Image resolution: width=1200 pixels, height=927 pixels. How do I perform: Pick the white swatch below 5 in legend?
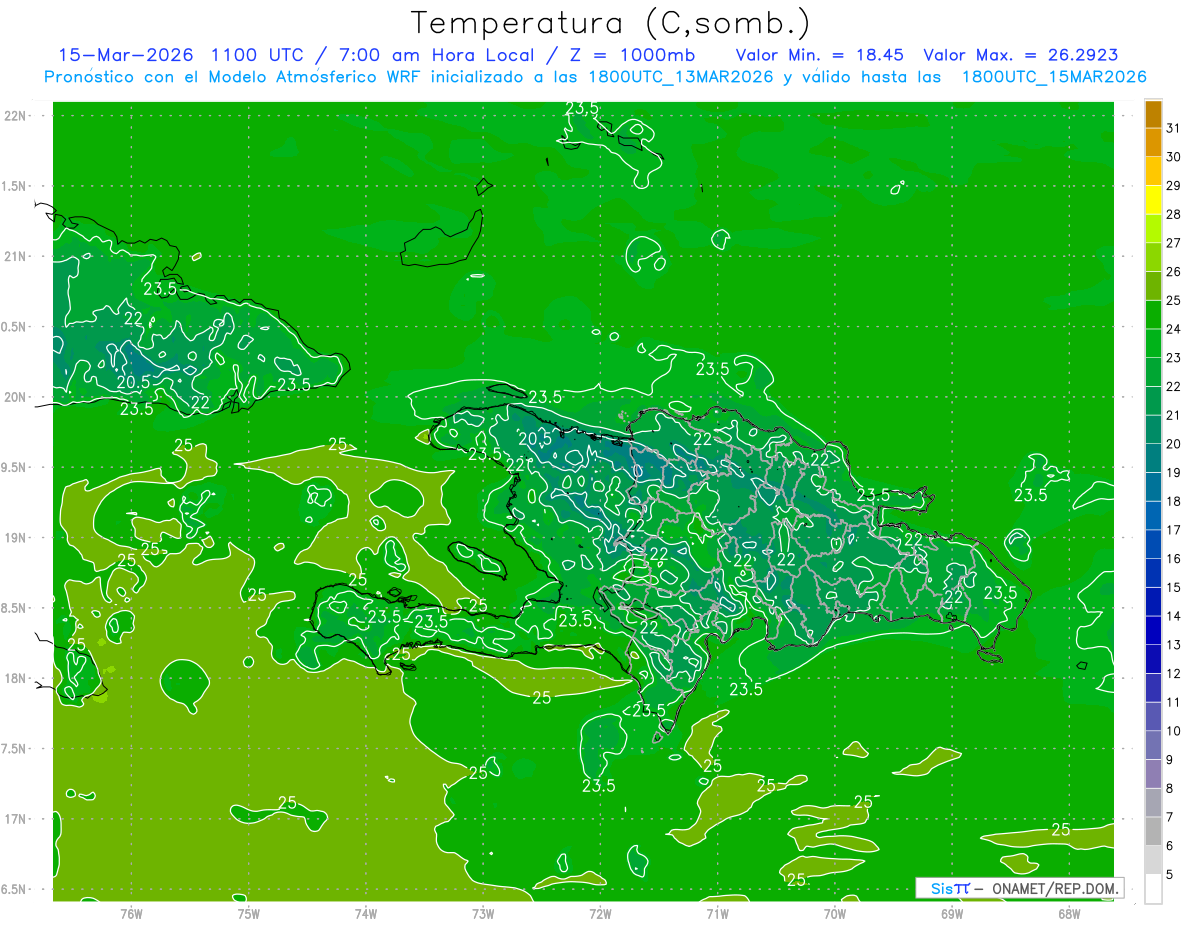(x=1153, y=889)
